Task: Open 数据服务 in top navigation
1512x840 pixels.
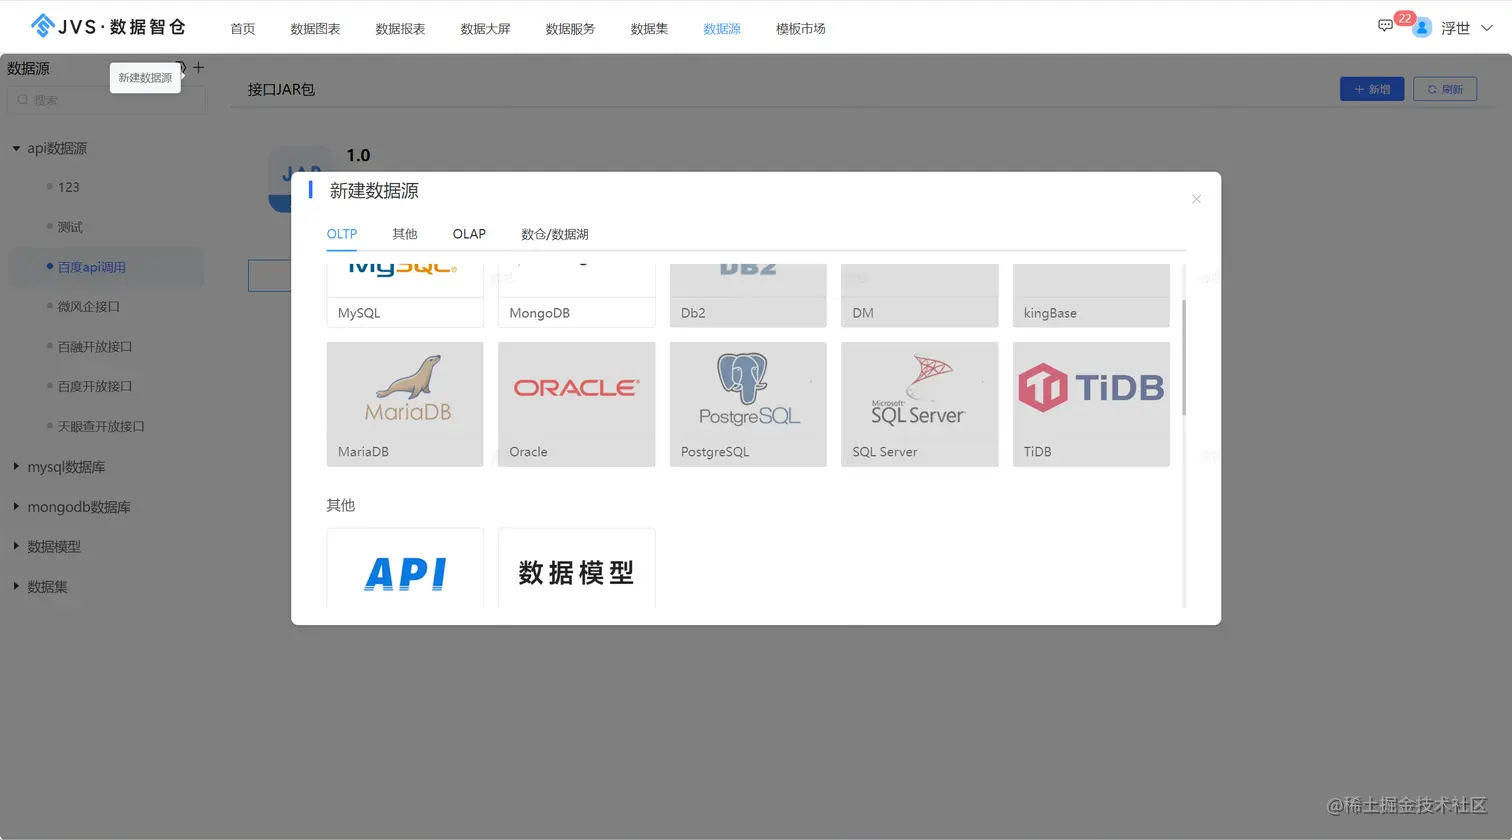Action: tap(570, 29)
